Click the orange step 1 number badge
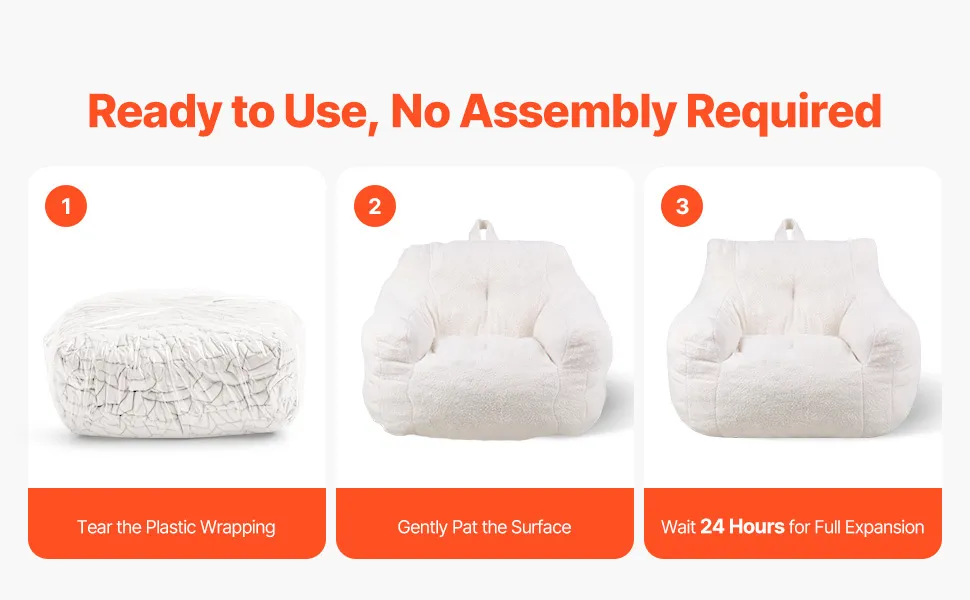This screenshot has height=600, width=970. tap(66, 206)
